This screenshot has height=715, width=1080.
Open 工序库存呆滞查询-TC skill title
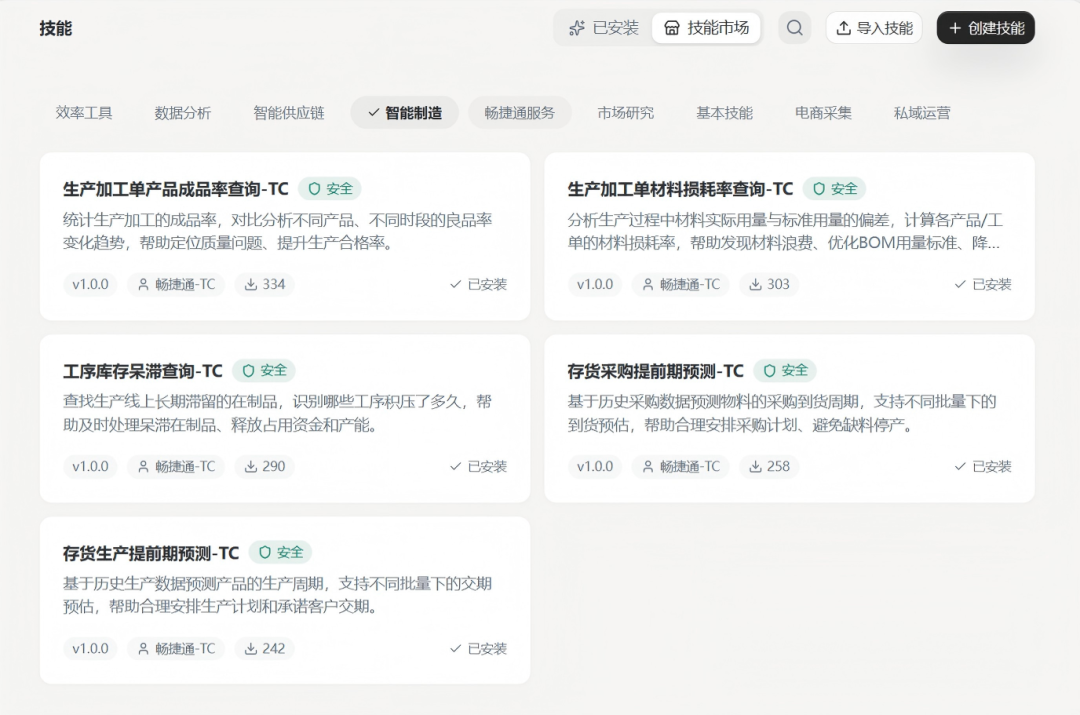tap(143, 371)
